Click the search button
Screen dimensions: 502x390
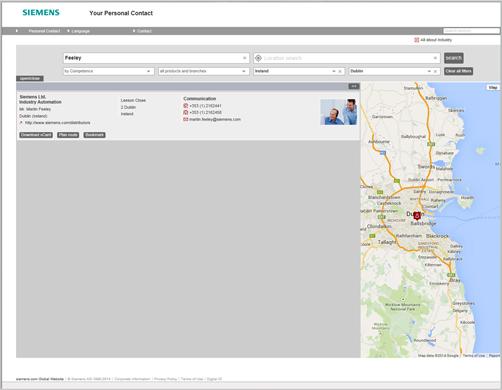click(x=454, y=58)
